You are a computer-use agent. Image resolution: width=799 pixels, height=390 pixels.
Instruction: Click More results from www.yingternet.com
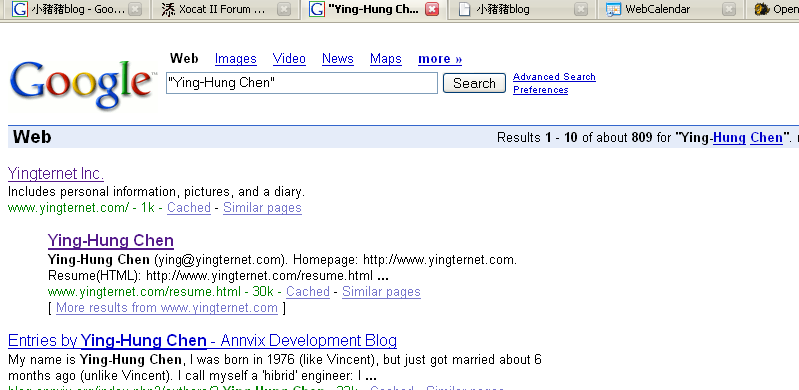click(167, 308)
